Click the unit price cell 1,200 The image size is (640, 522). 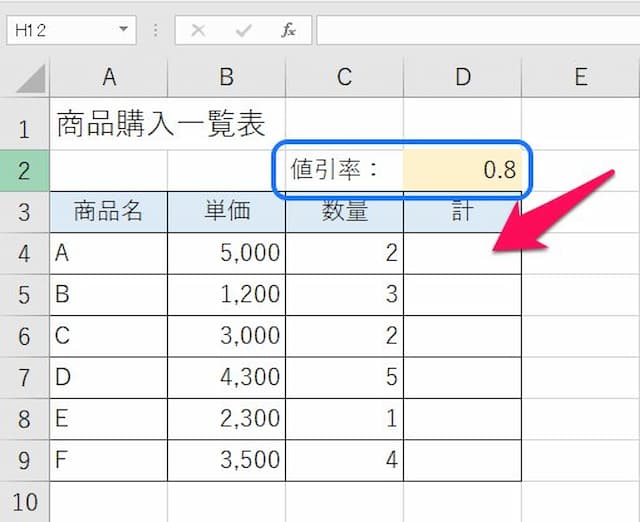tap(227, 295)
